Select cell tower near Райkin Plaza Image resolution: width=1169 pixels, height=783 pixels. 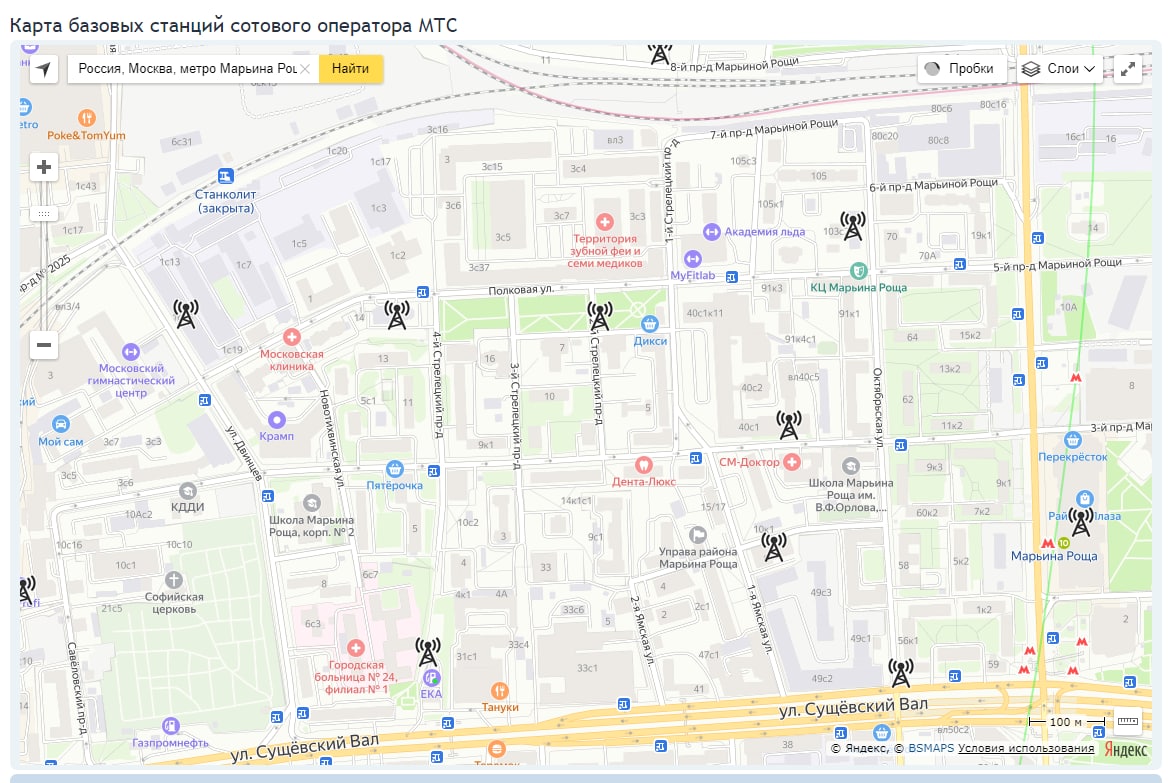coord(1081,521)
